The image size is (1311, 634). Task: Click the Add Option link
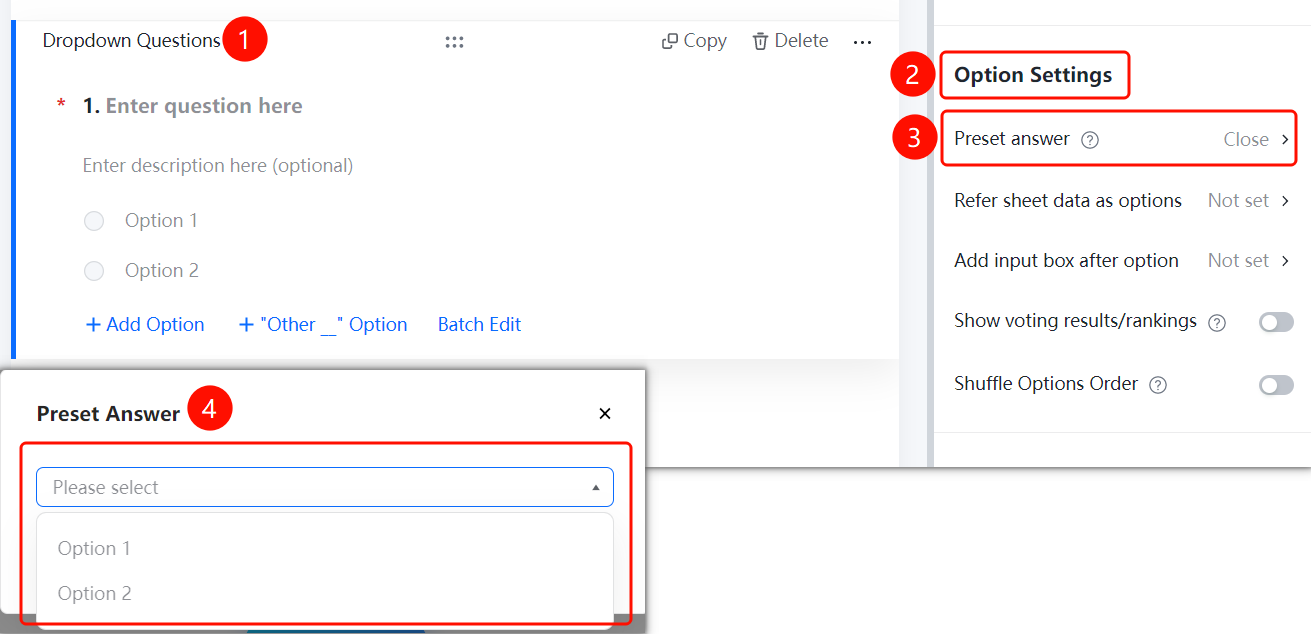[145, 324]
